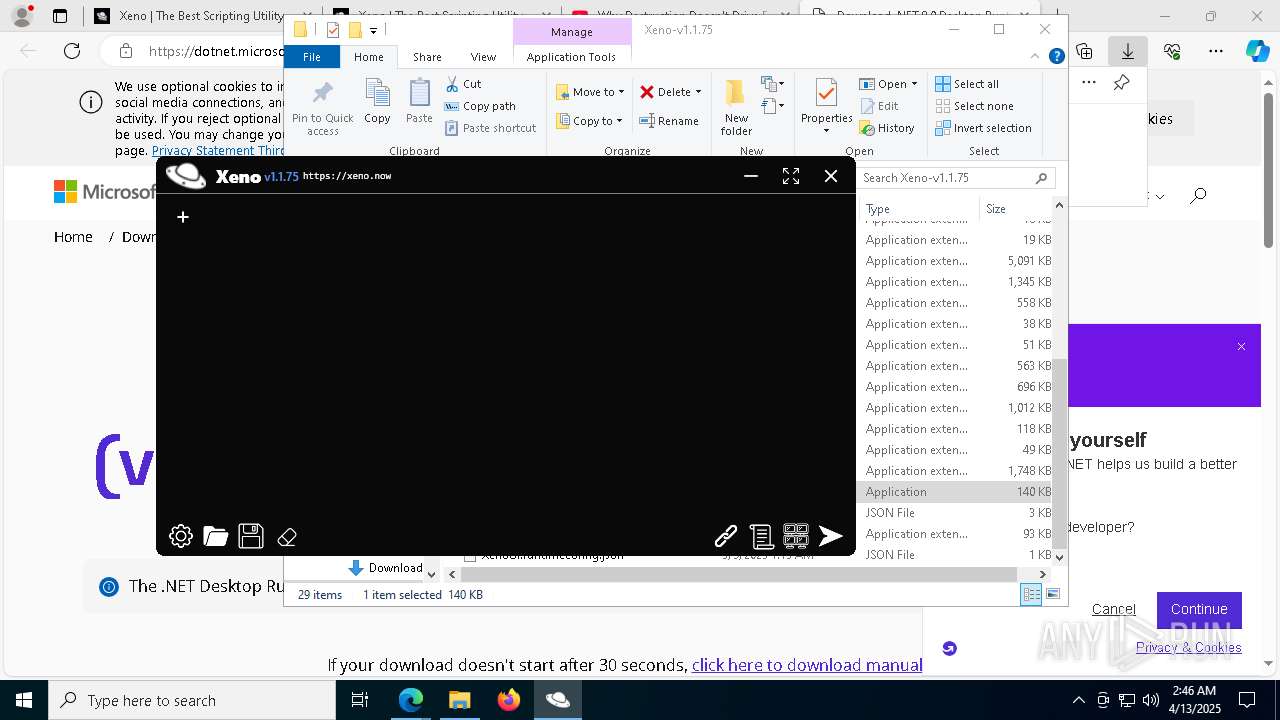Clear the editor with eraser icon
This screenshot has width=1280, height=720.
287,537
